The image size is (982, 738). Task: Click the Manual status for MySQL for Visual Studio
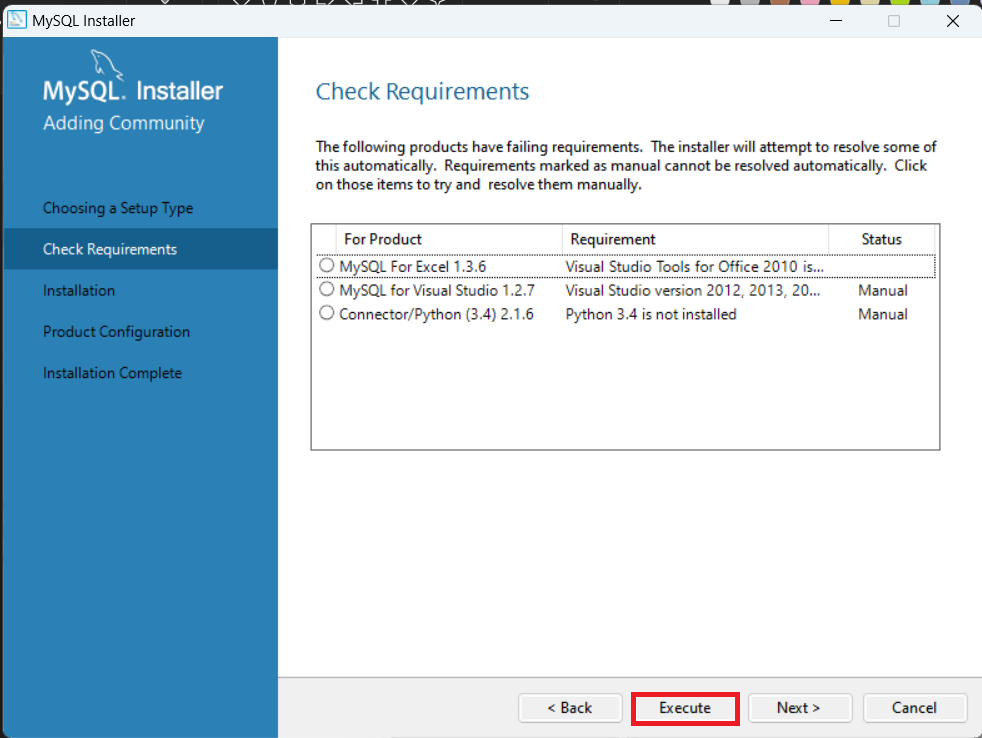tap(882, 291)
